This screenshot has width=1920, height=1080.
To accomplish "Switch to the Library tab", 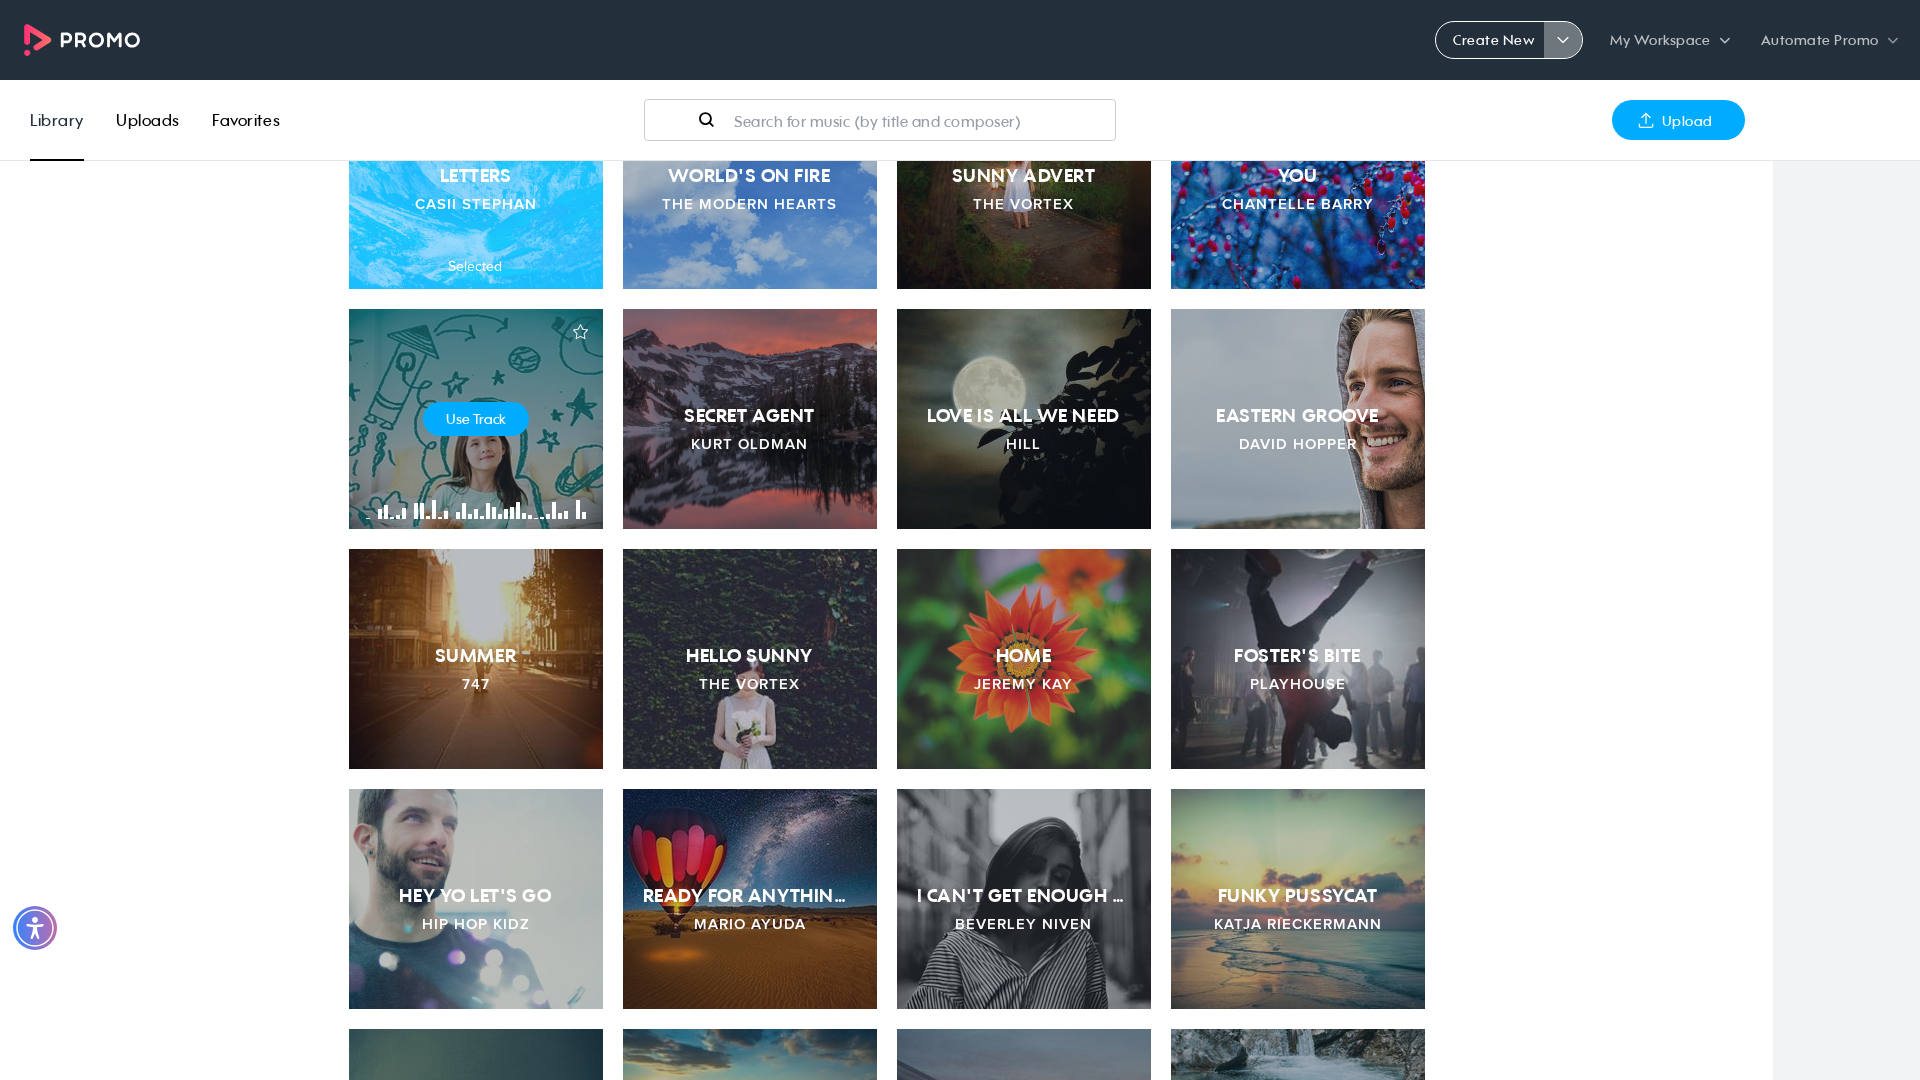I will [56, 120].
